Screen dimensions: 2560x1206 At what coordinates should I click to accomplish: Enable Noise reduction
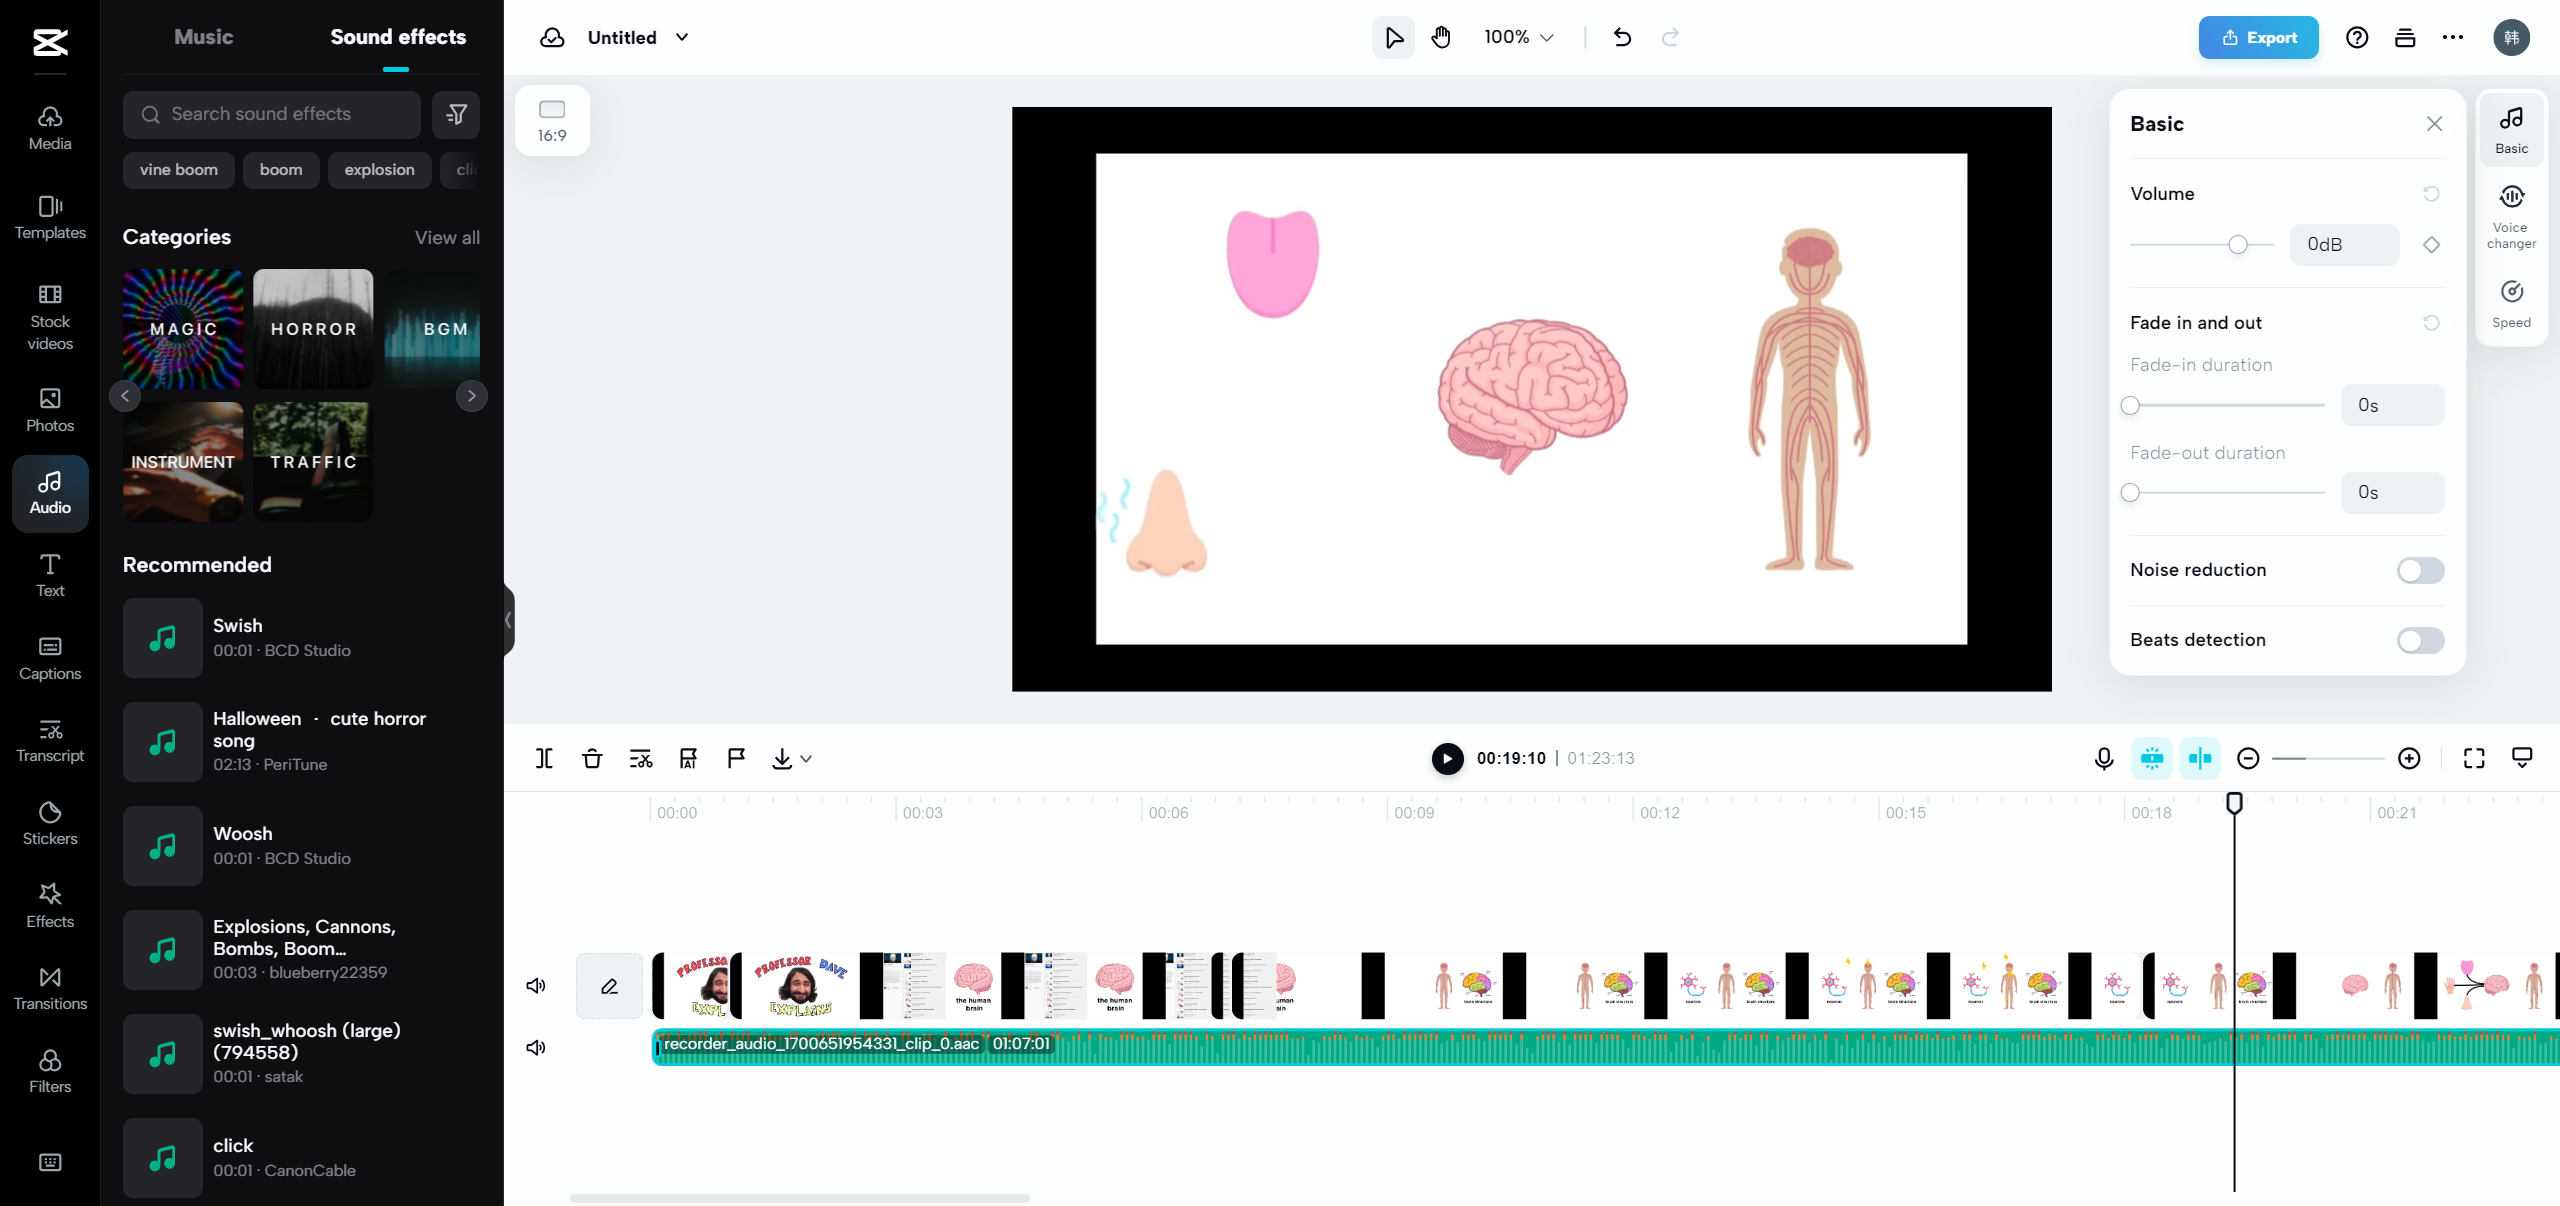click(x=2419, y=570)
